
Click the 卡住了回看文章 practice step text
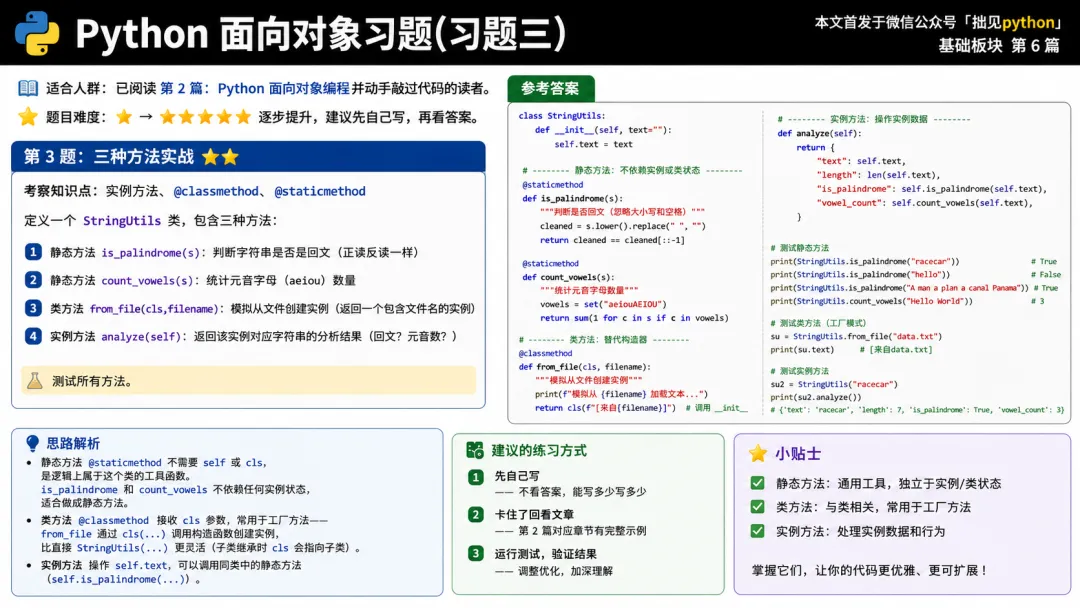click(x=534, y=514)
